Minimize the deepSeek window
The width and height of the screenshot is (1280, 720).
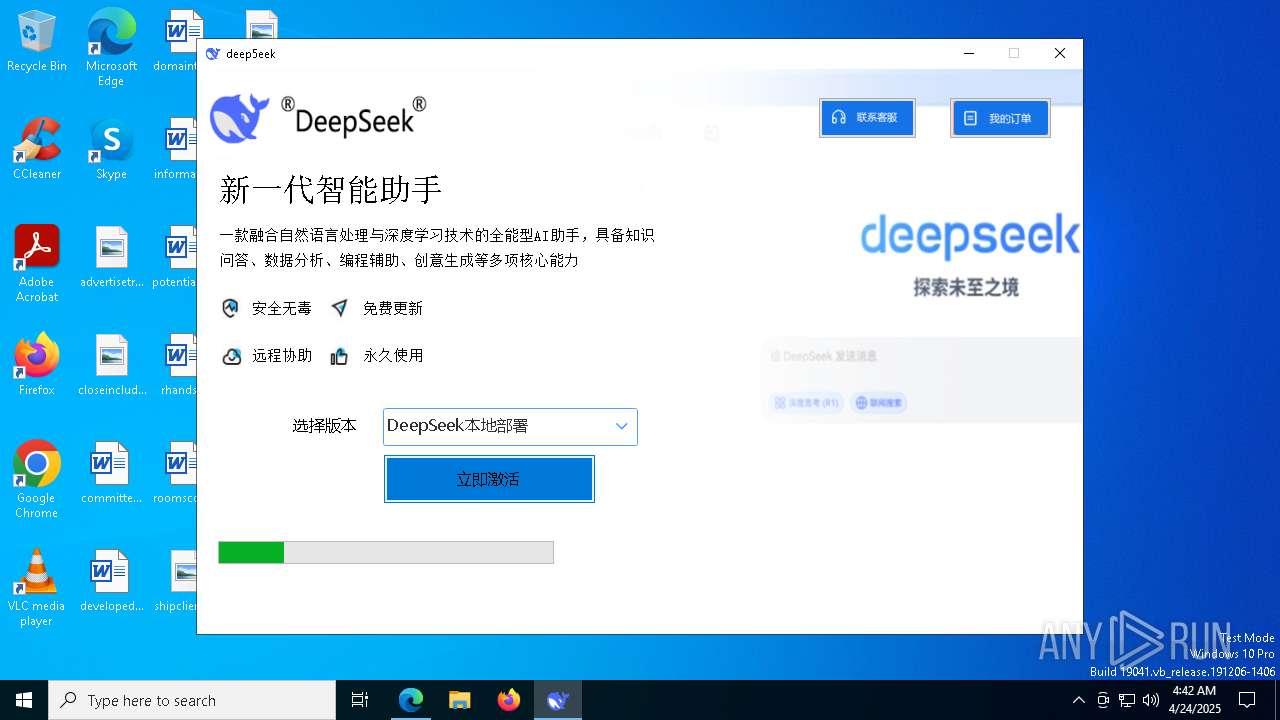pyautogui.click(x=968, y=53)
